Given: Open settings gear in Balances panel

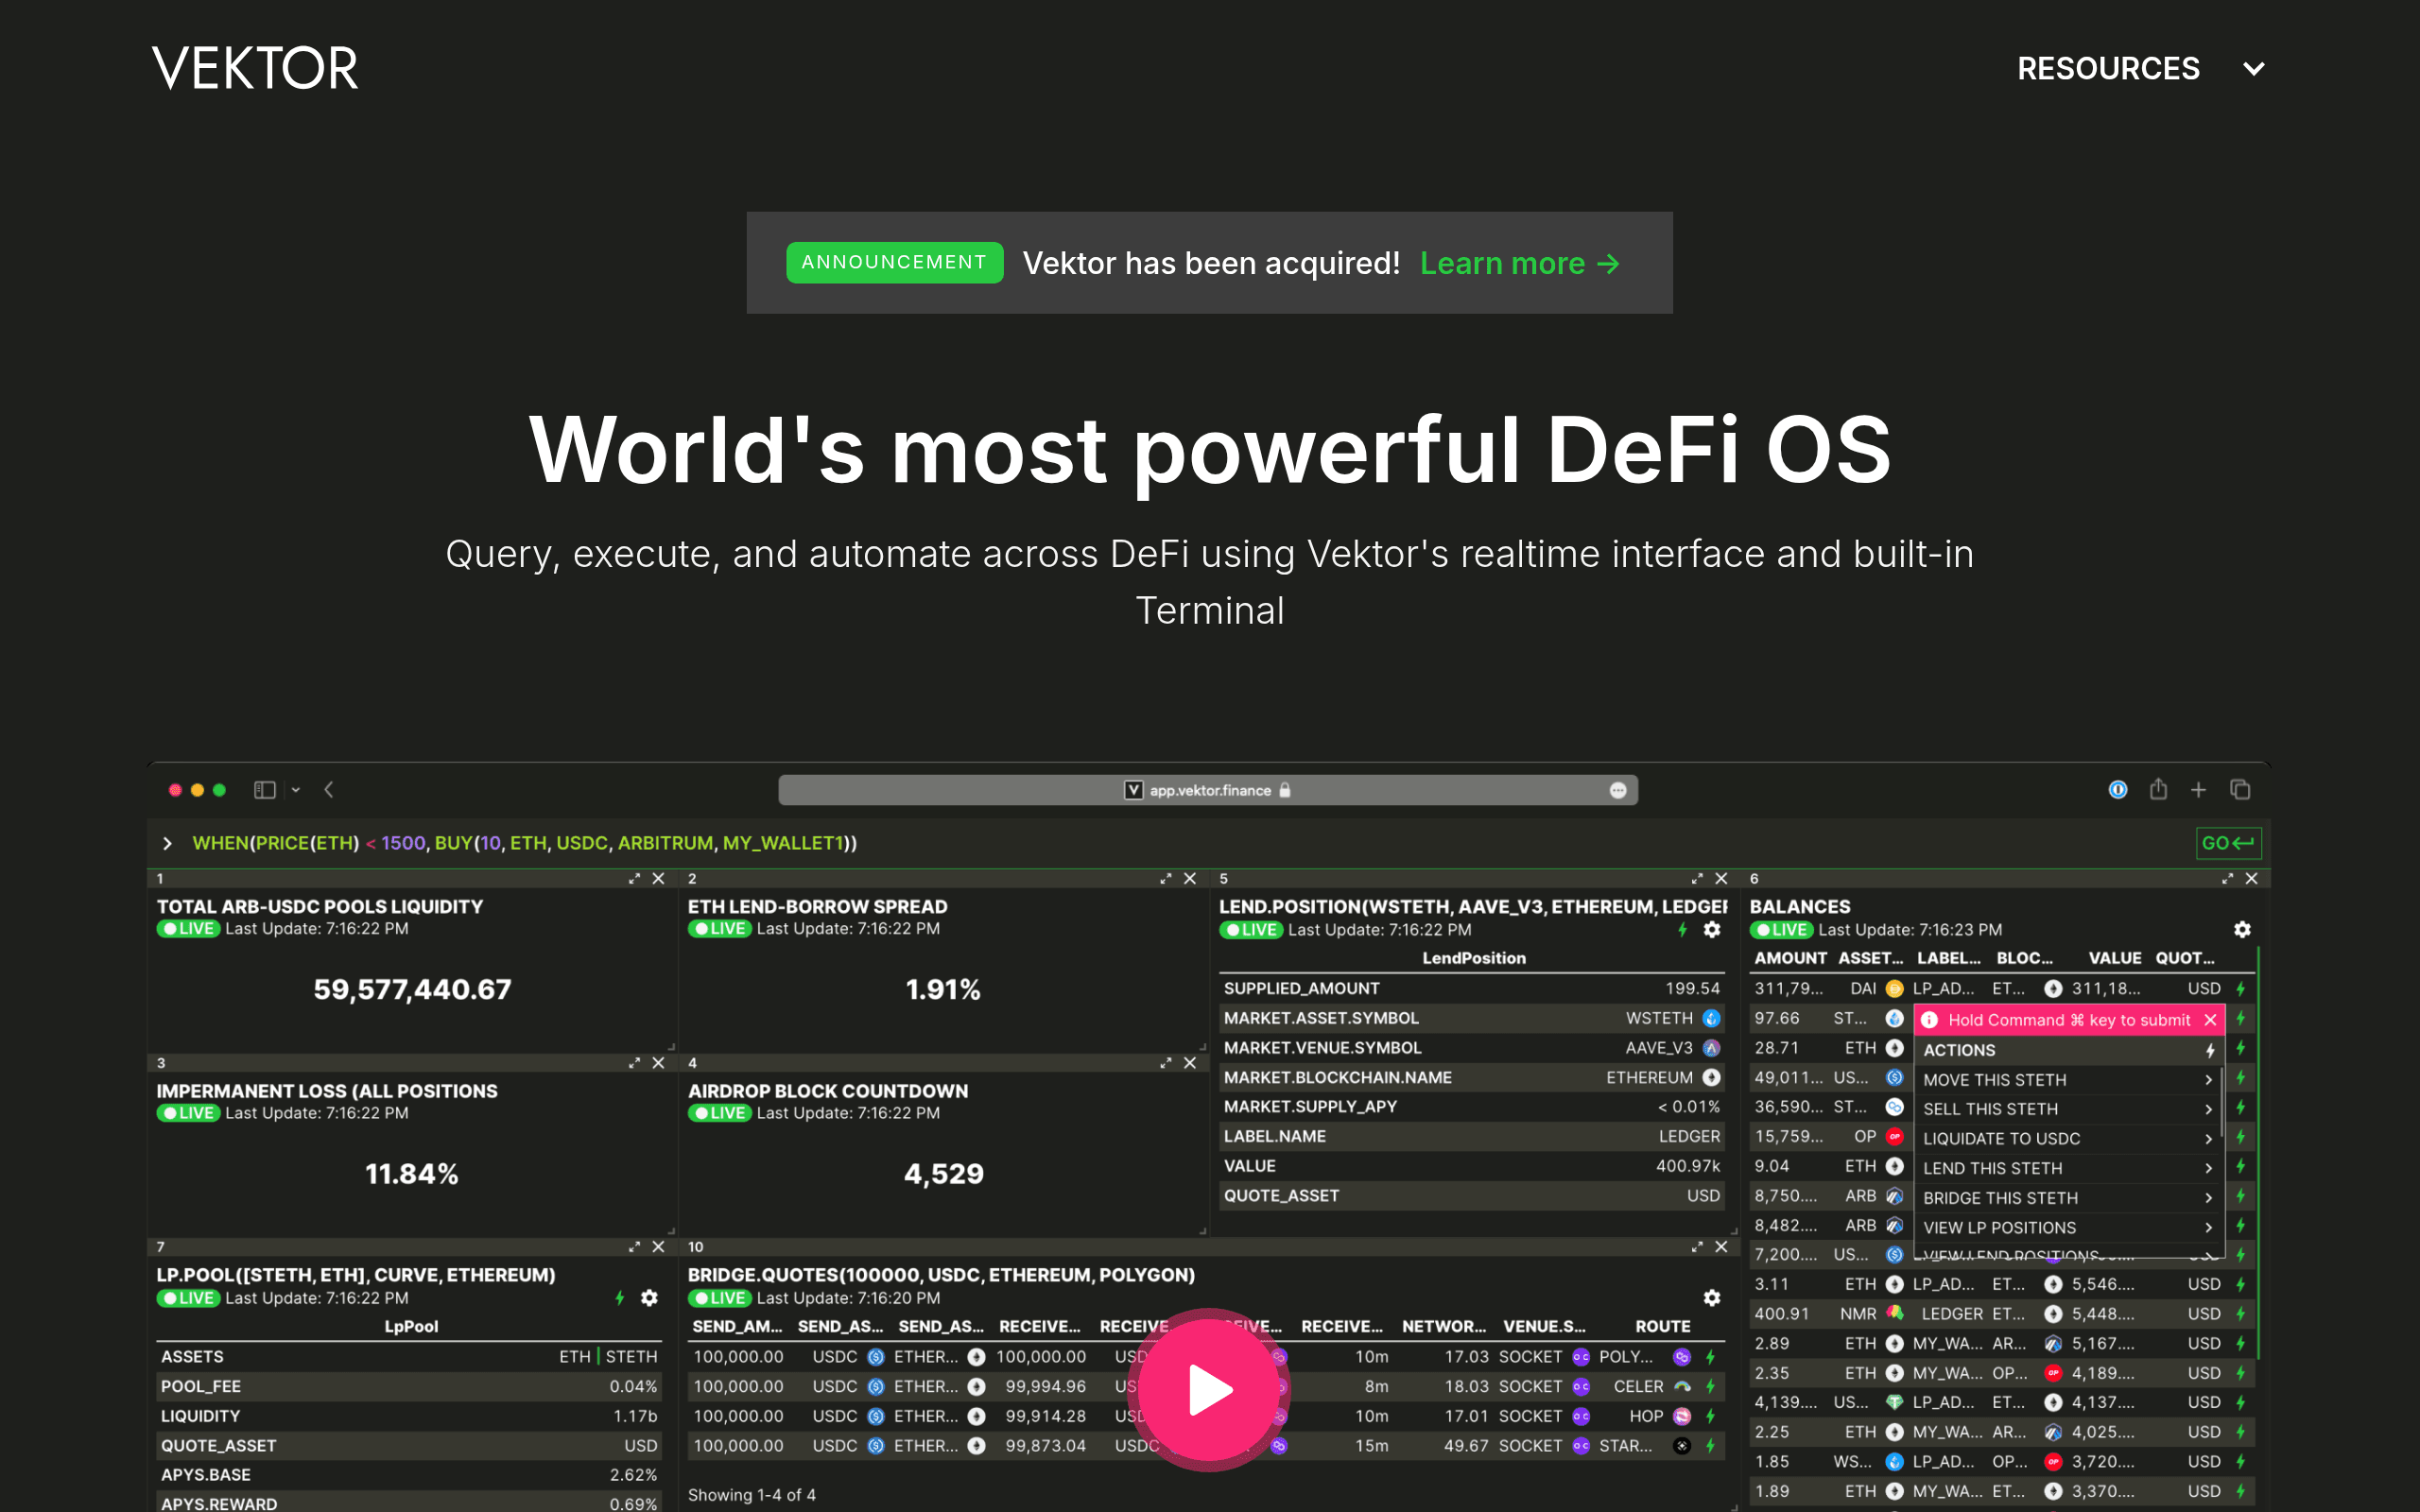Looking at the screenshot, I should click(2242, 930).
